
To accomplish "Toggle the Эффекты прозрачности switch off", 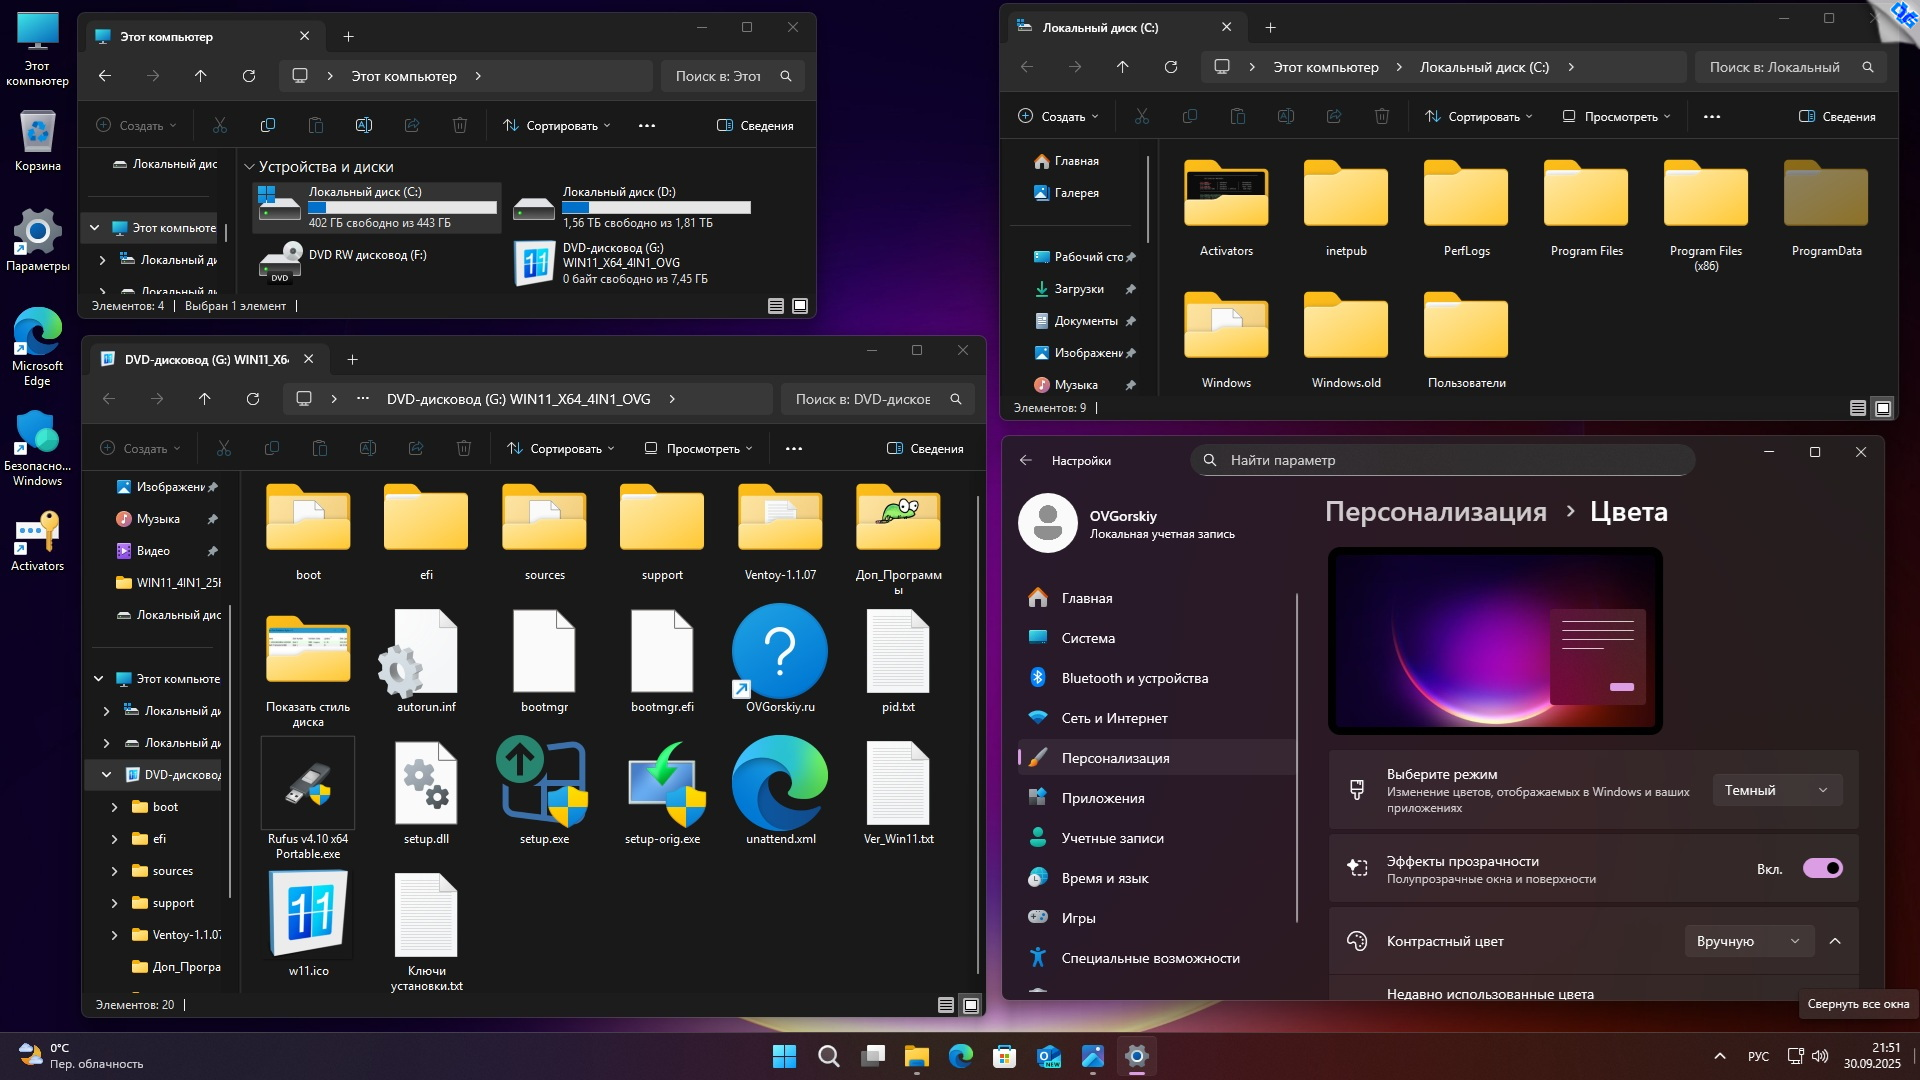I will [x=1822, y=868].
